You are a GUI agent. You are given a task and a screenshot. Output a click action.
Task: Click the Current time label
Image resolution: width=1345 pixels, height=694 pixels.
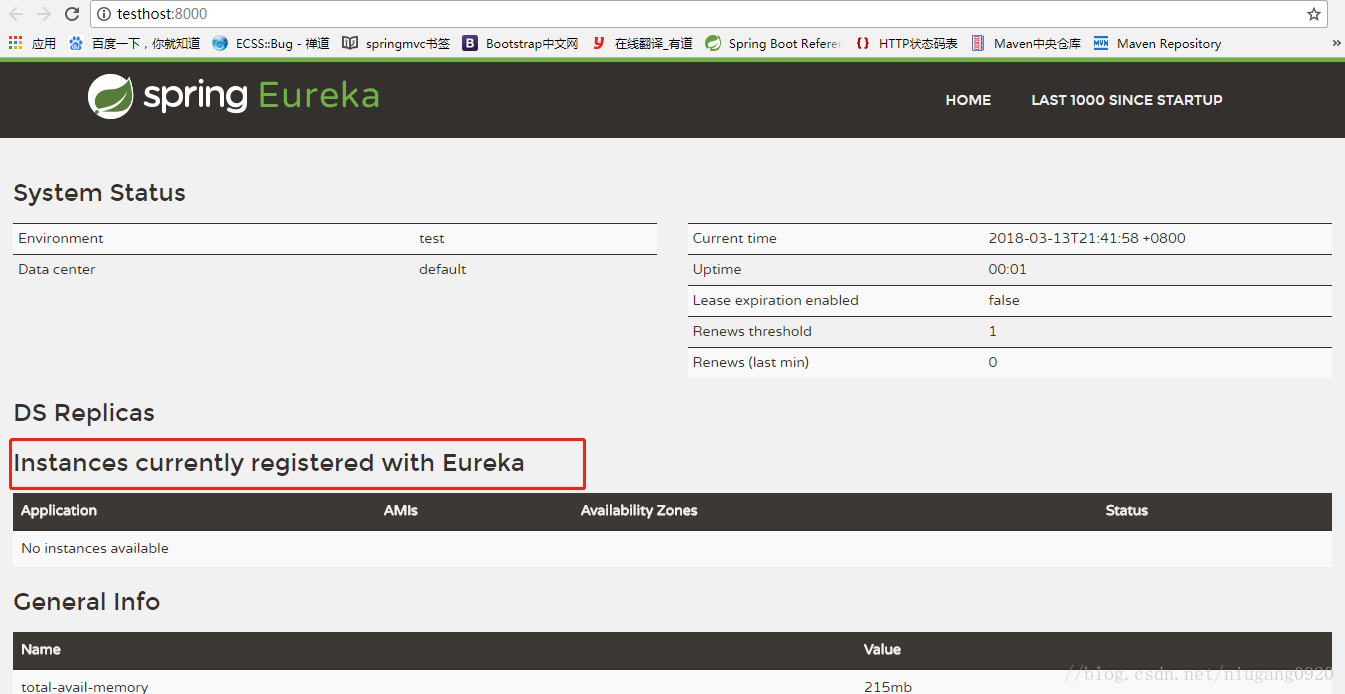[734, 238]
